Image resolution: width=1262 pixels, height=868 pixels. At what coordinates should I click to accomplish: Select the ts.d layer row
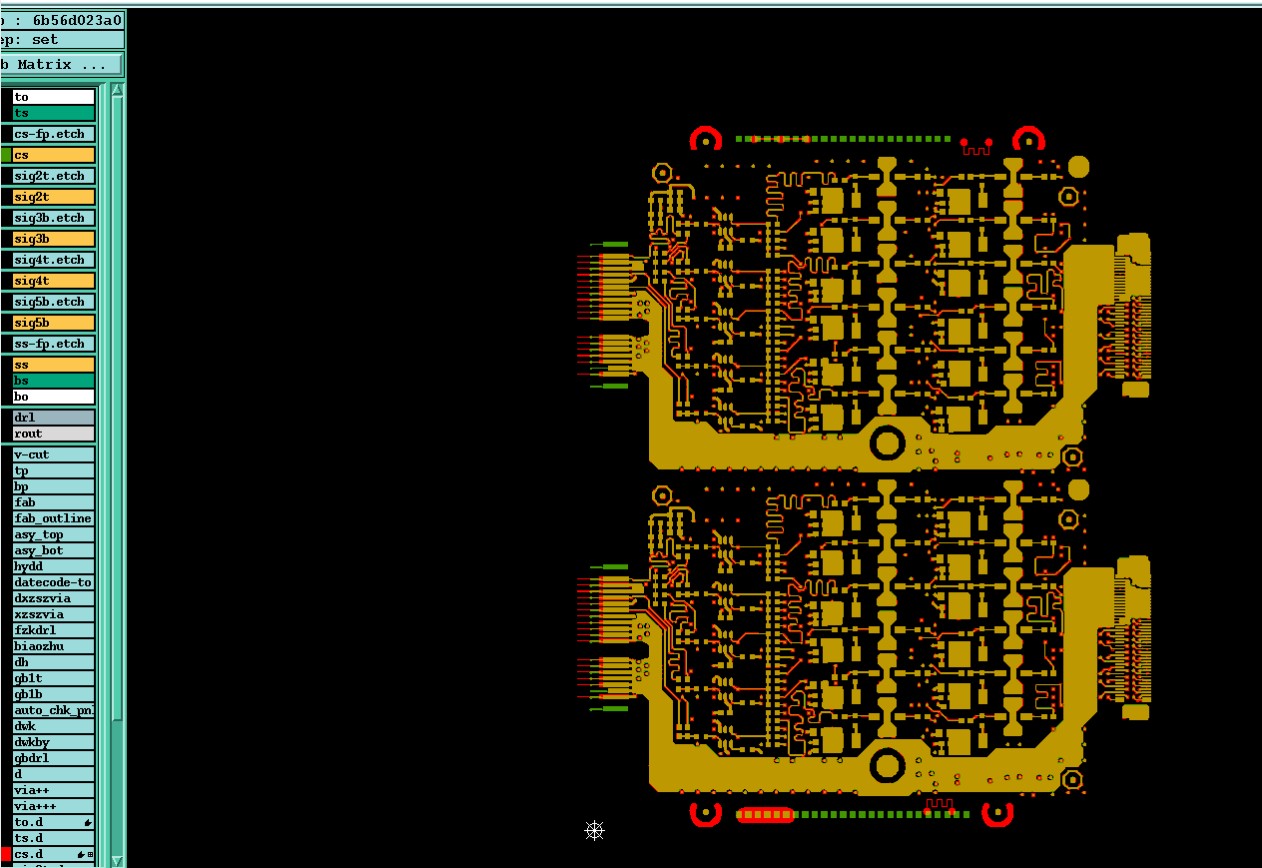(54, 839)
